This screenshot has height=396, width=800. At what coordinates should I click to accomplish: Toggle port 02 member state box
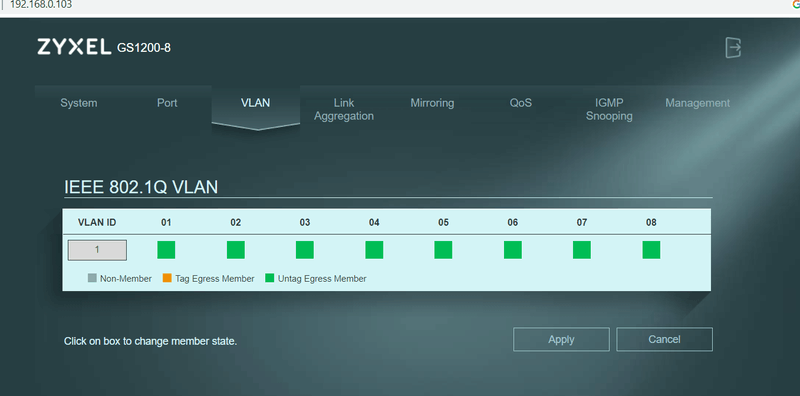[x=236, y=250]
